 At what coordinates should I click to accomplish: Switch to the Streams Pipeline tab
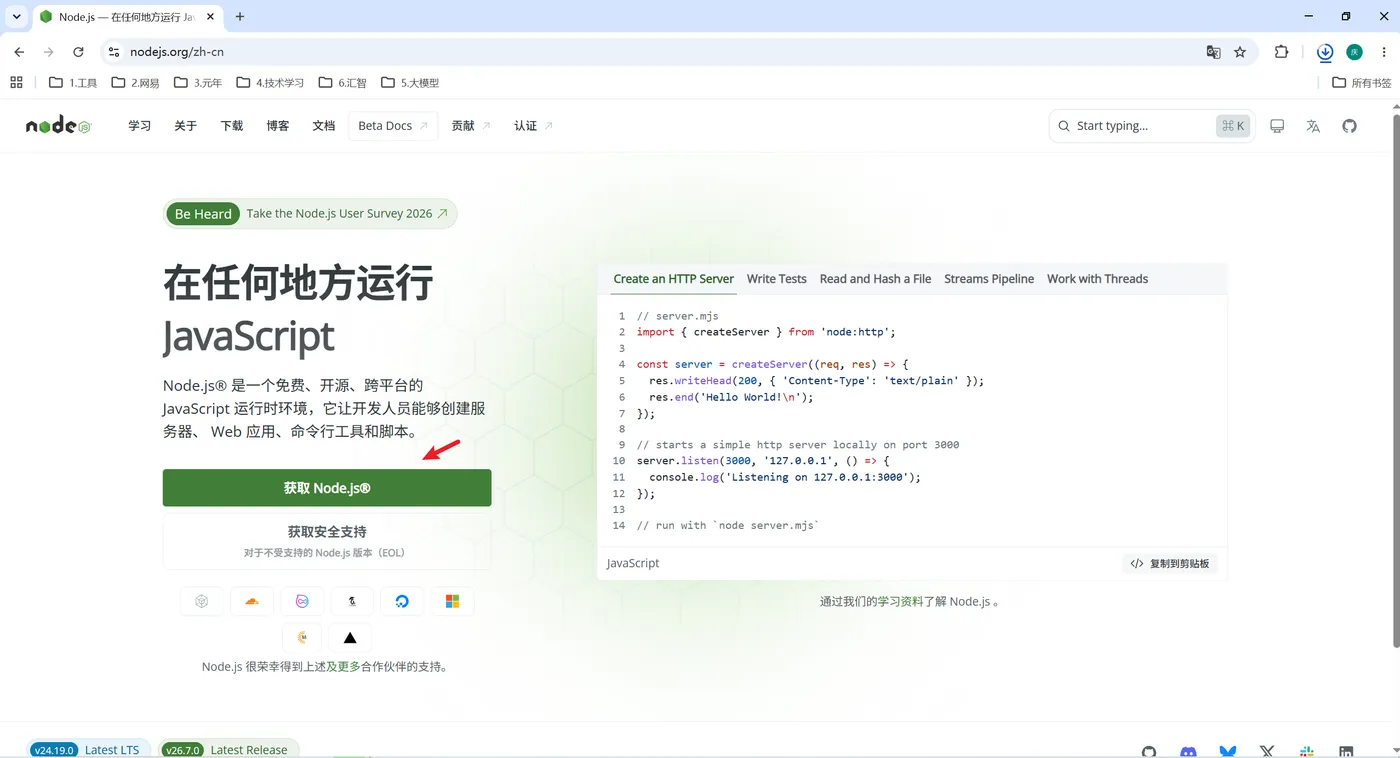[989, 279]
